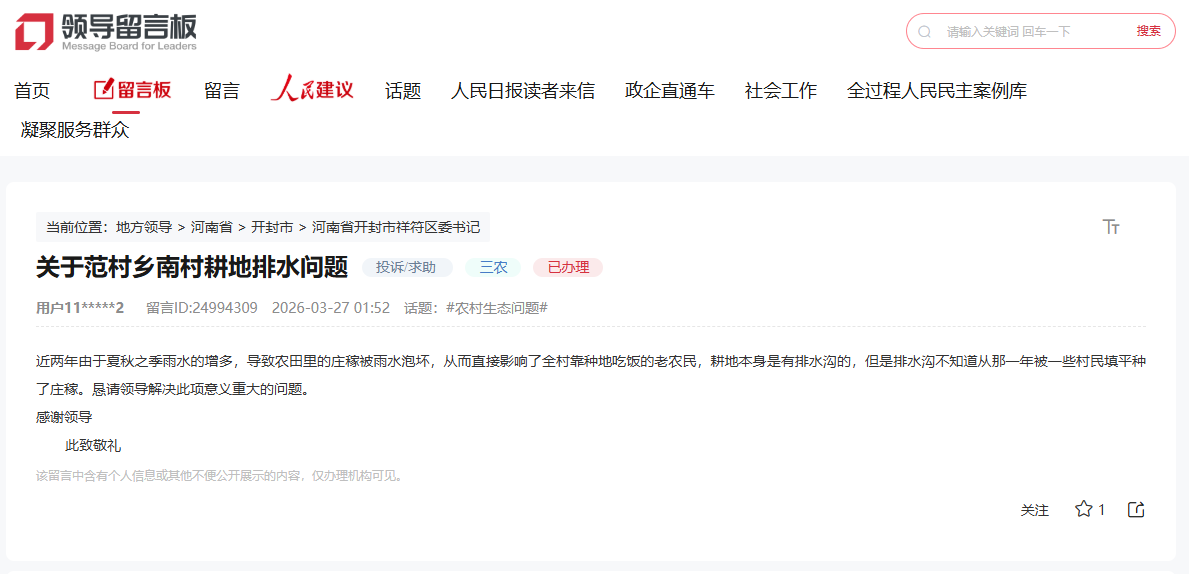This screenshot has width=1189, height=574.
Task: Navigate to 政企直通车
Action: tap(670, 91)
